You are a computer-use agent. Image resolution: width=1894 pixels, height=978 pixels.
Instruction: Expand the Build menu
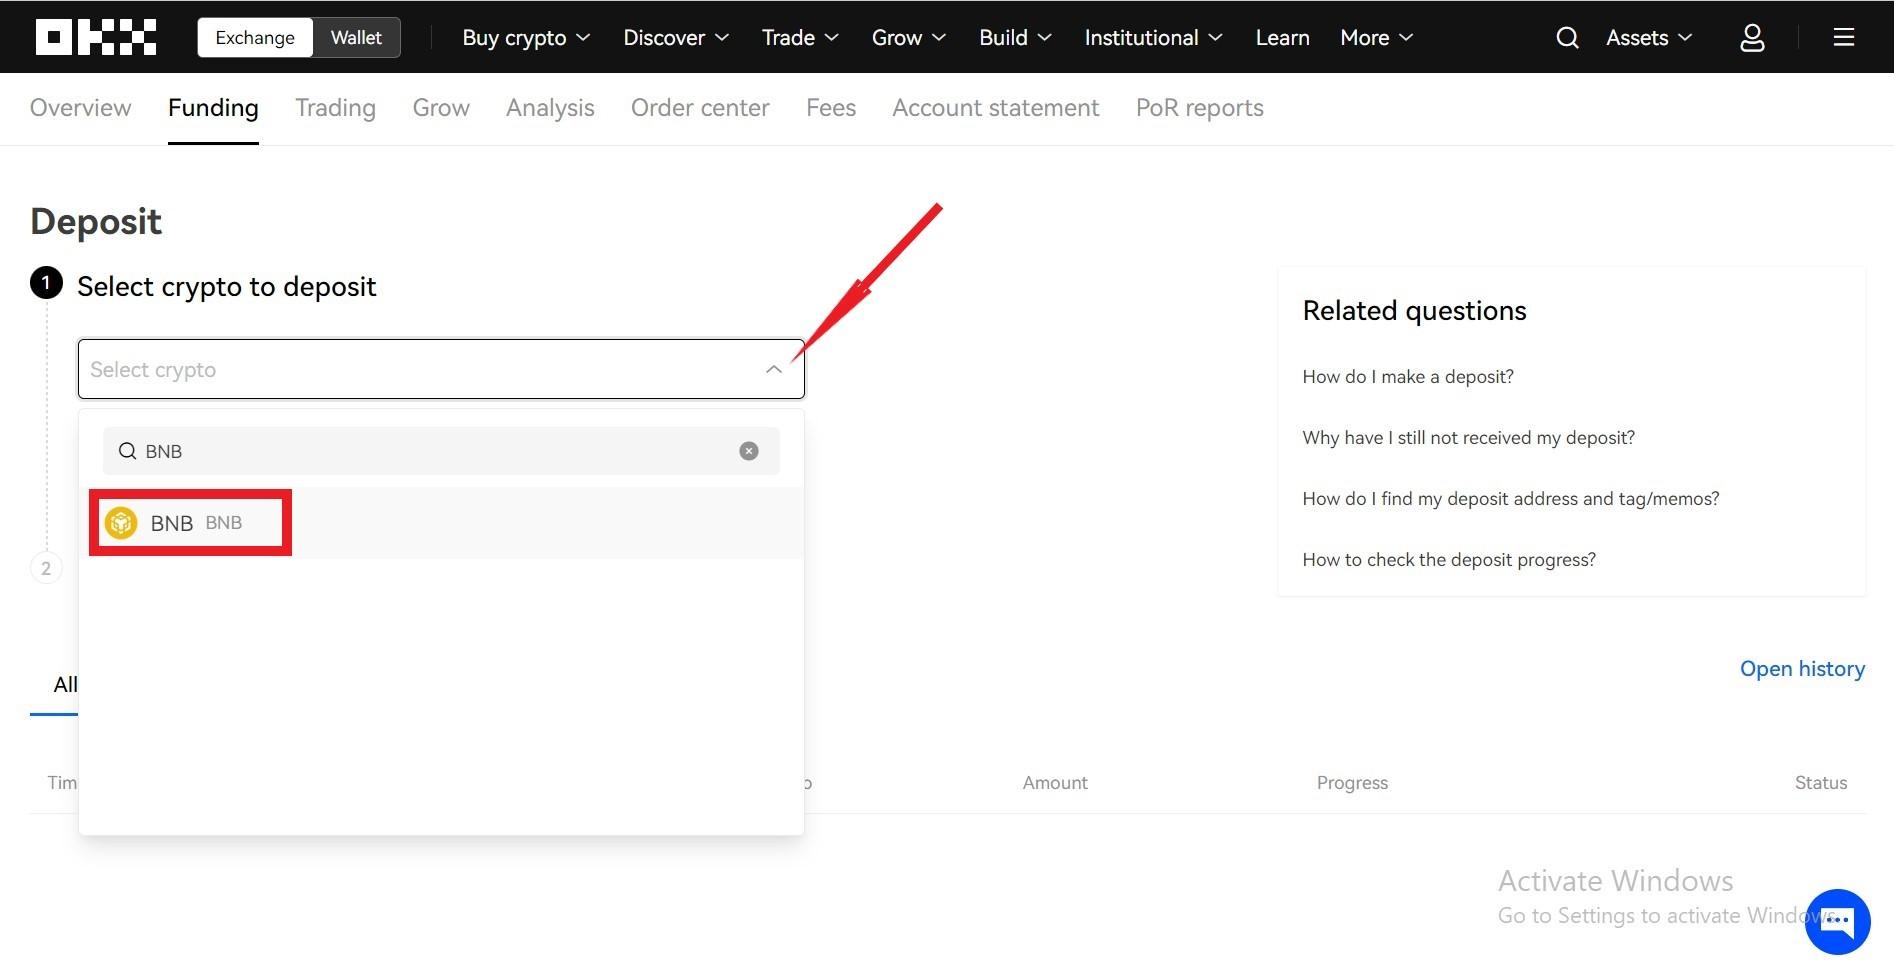1015,38
